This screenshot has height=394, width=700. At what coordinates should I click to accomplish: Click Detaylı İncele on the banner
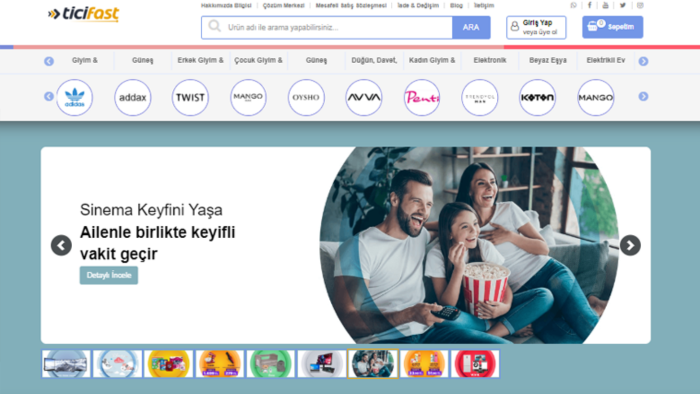109,275
